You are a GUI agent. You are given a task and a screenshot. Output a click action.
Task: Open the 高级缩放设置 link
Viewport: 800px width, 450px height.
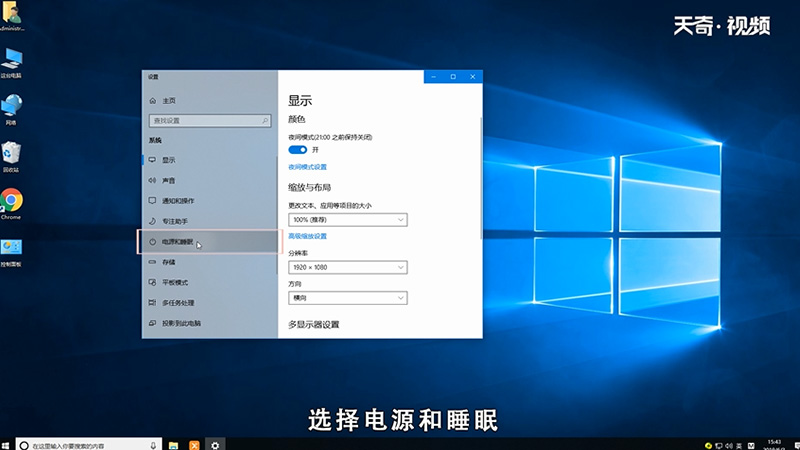(x=307, y=236)
